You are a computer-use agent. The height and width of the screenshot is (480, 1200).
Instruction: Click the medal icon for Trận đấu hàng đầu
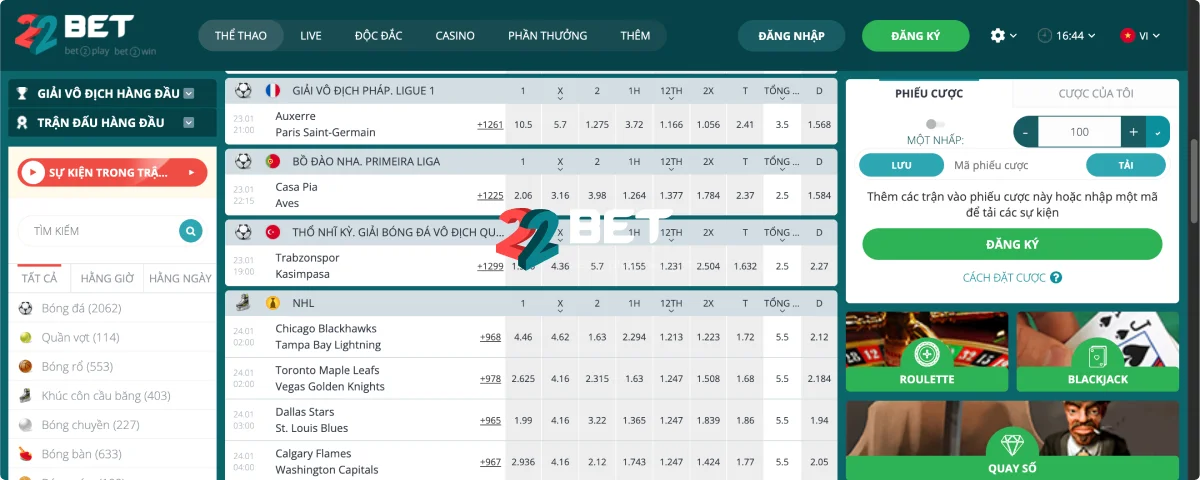(23, 123)
